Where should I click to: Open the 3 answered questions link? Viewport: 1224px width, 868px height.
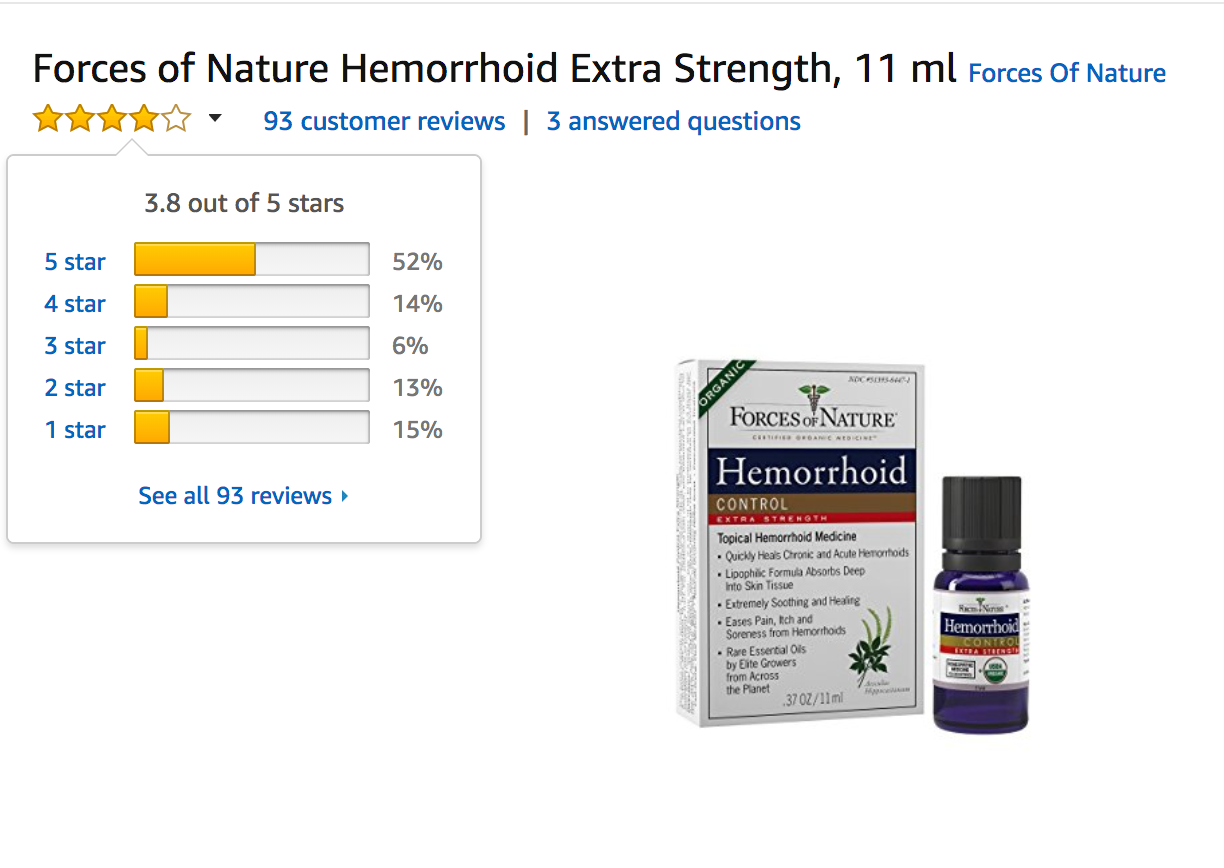tap(673, 122)
